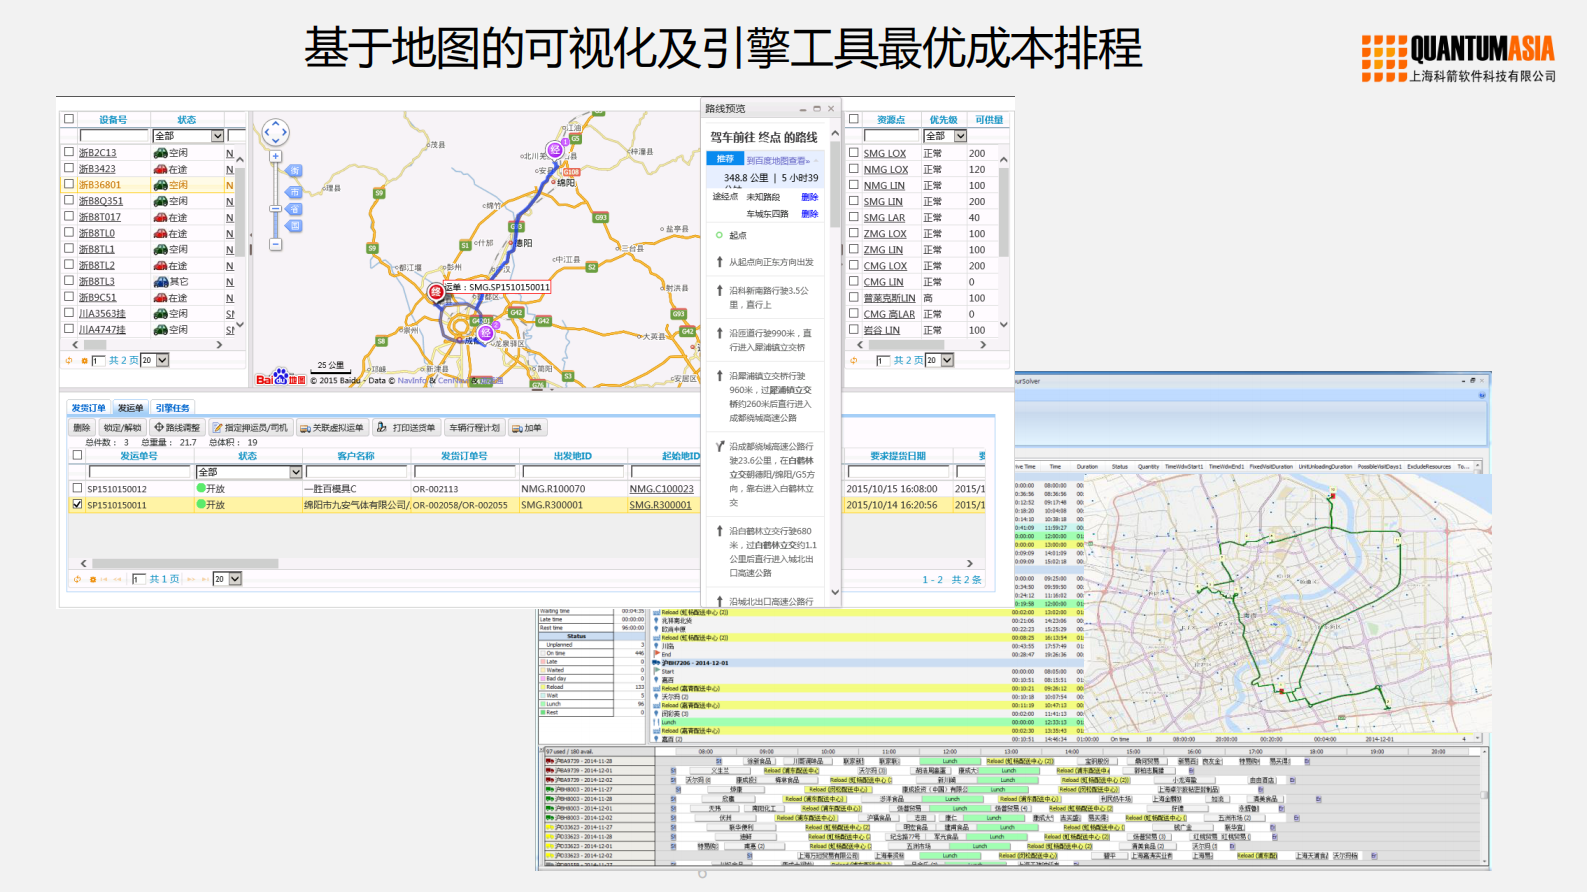Viewport: 1587px width, 892px height.
Task: Click 锁定/解锁 lock/unlock button
Action: point(122,428)
